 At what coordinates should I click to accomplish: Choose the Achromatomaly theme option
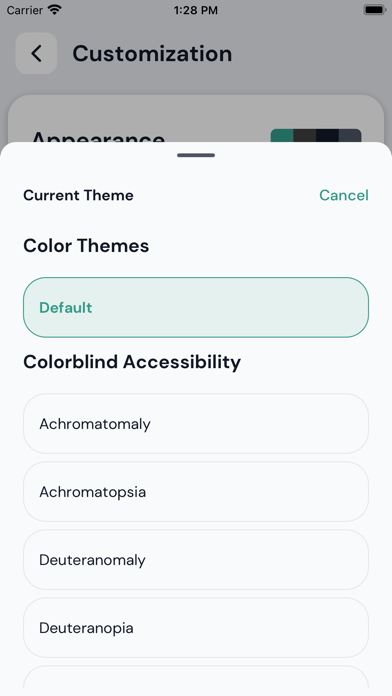click(196, 424)
